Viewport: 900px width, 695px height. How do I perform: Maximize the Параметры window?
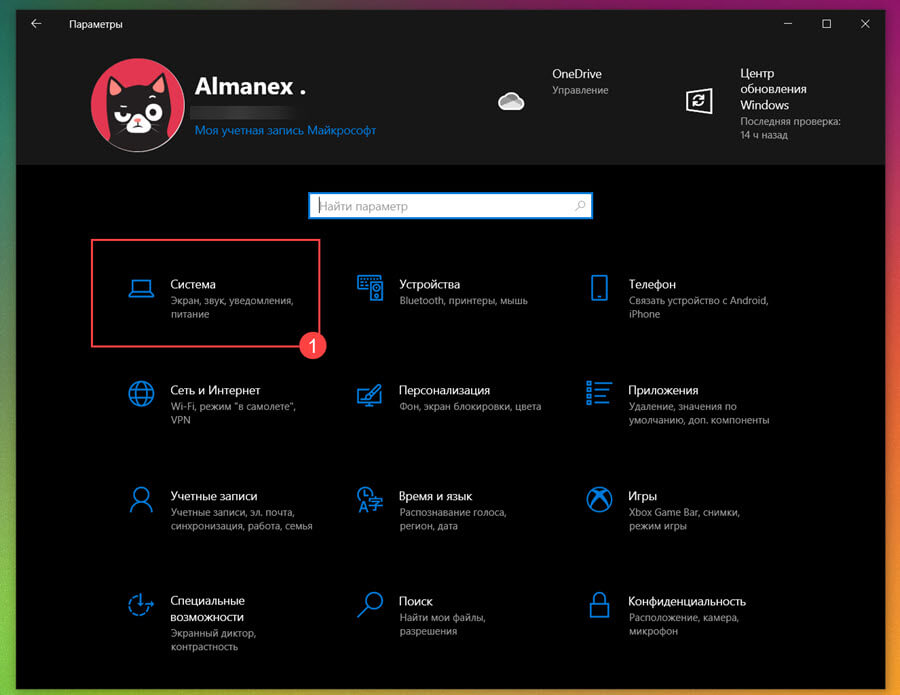click(827, 24)
